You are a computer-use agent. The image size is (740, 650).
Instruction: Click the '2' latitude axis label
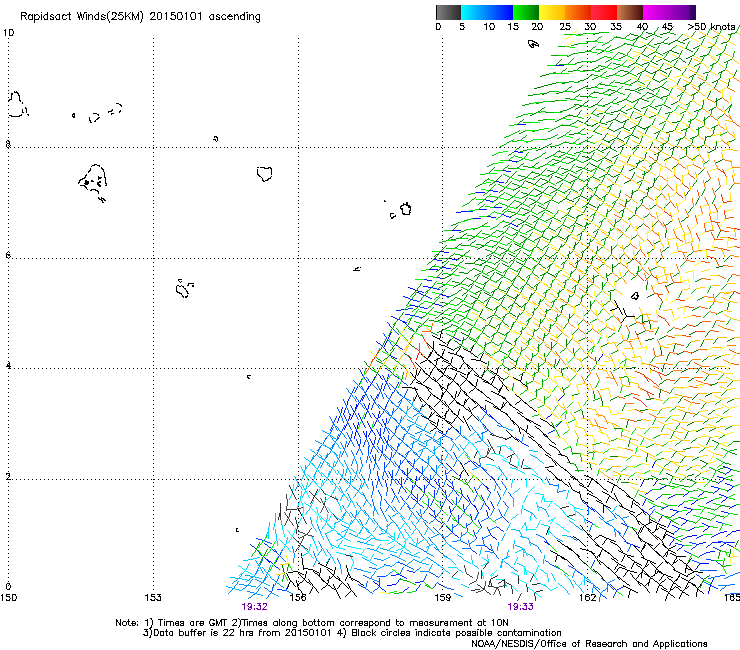point(8,476)
